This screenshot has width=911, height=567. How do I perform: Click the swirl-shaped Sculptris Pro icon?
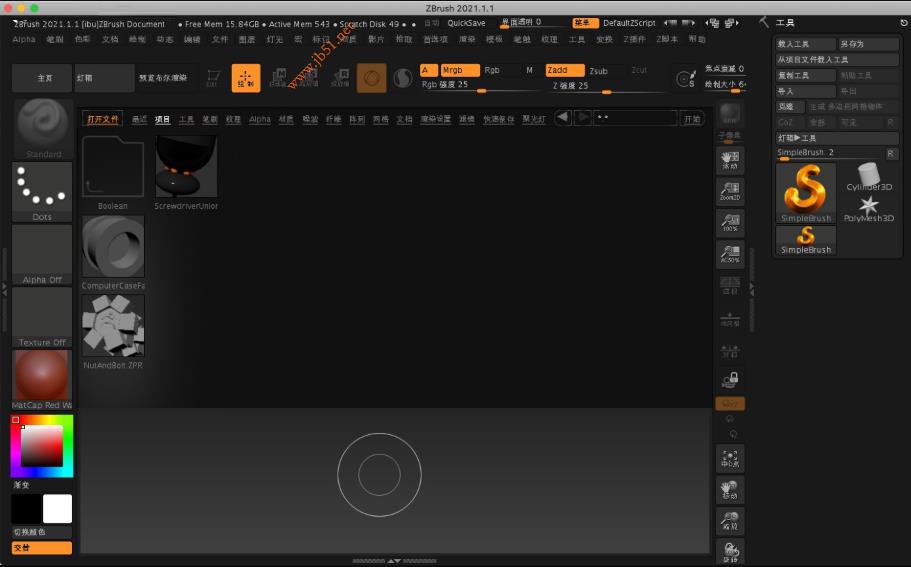(x=403, y=78)
